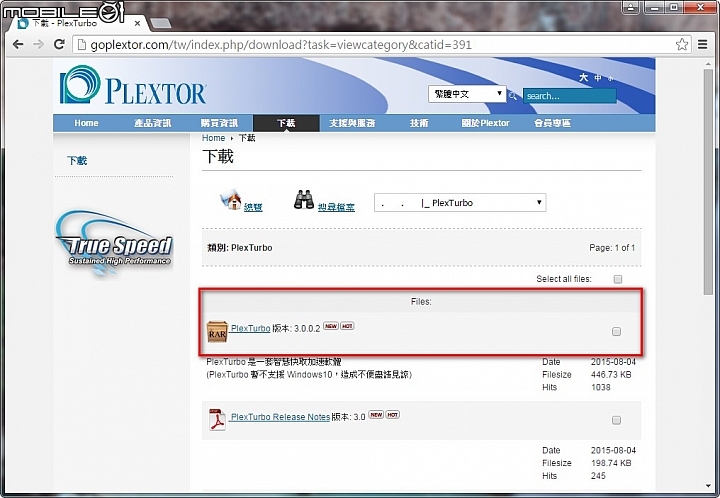Click the RAR archive icon for PlexTurbo
Viewport: 720px width, 498px height.
217,331
